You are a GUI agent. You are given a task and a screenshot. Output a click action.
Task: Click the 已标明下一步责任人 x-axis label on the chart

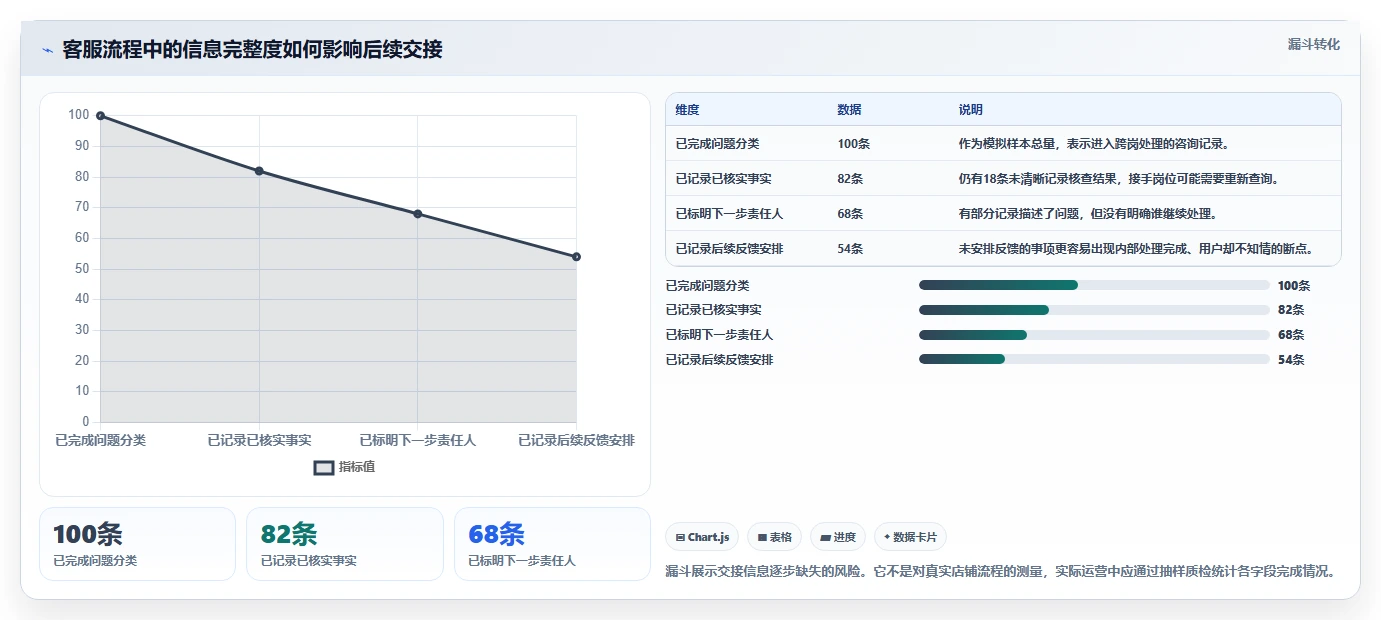418,440
